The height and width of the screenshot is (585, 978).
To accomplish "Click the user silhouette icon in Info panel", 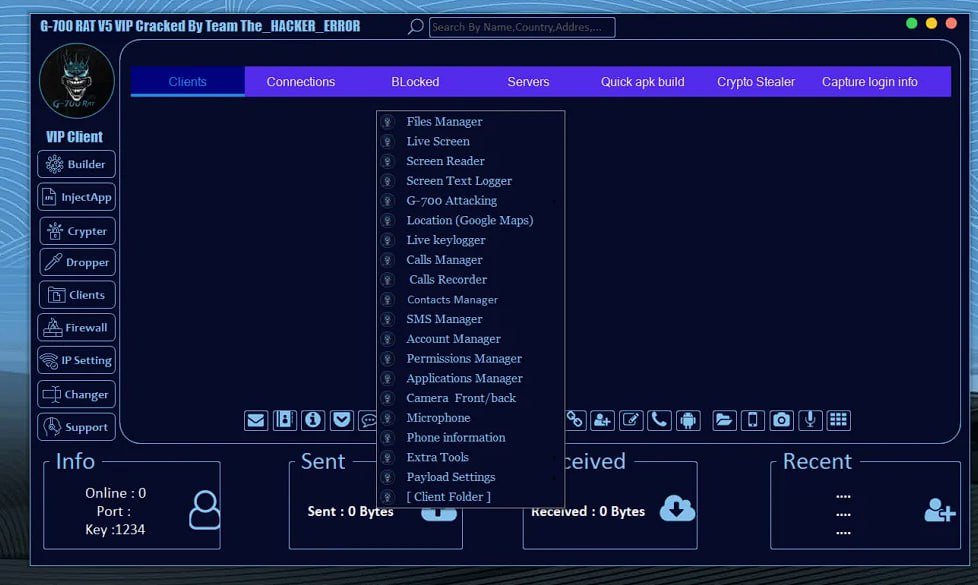I will point(205,510).
